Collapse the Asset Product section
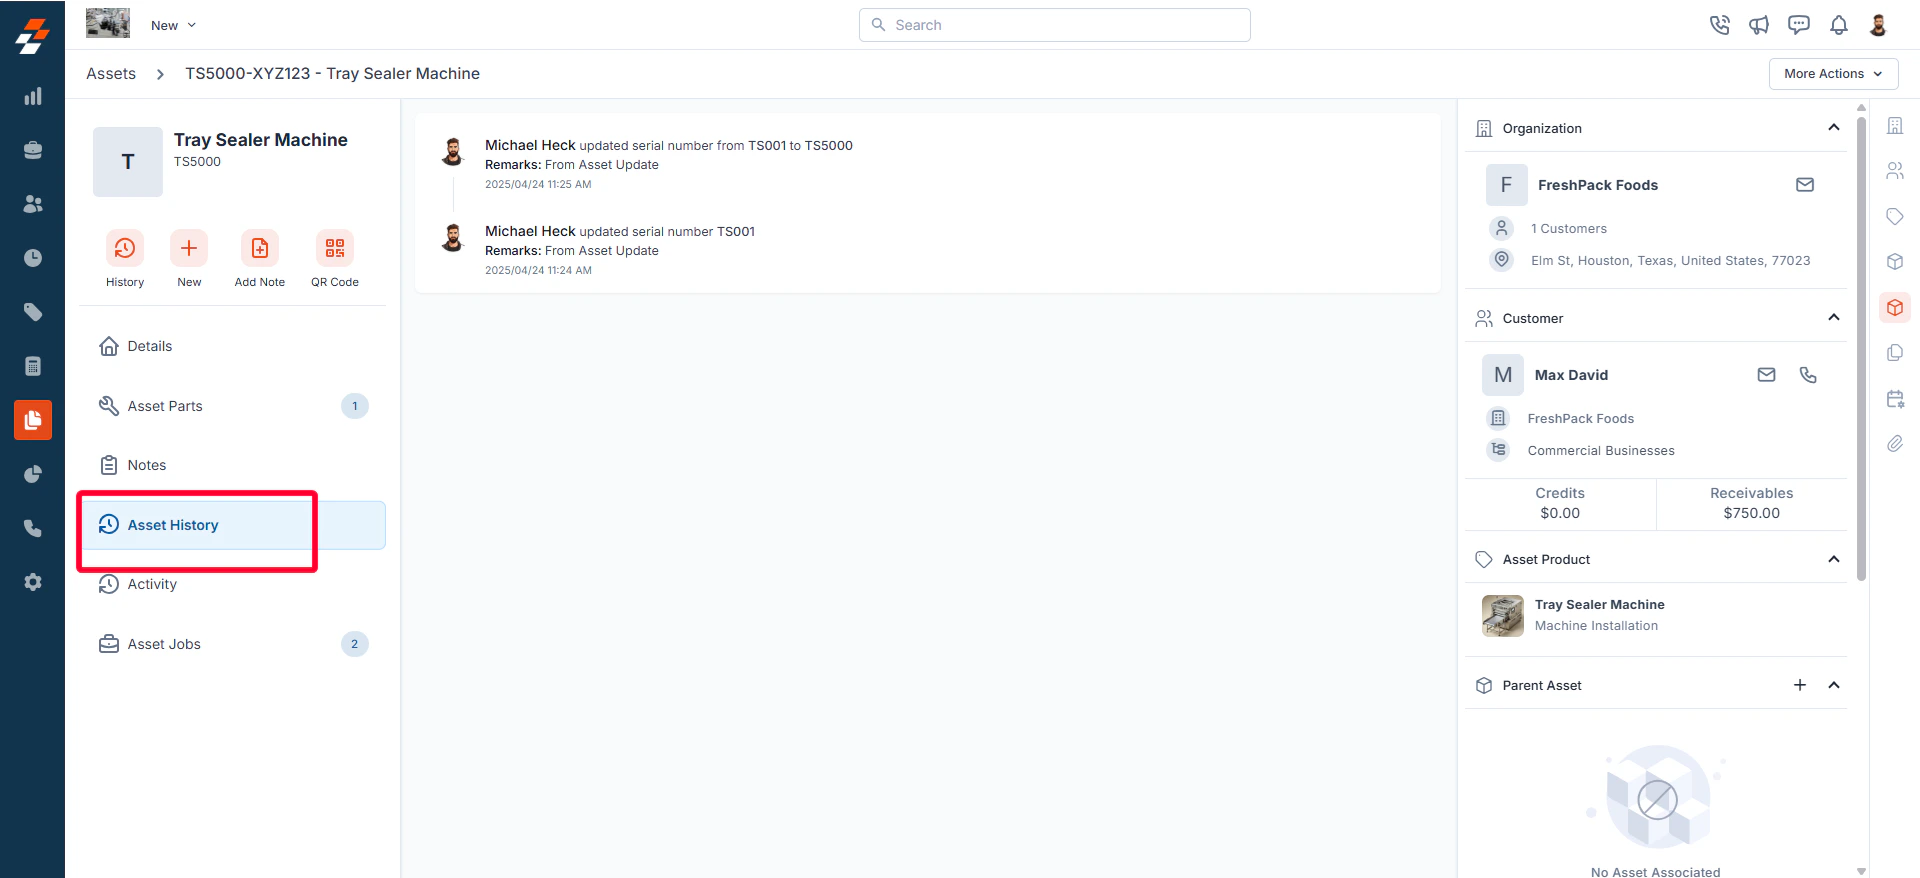 [x=1834, y=559]
